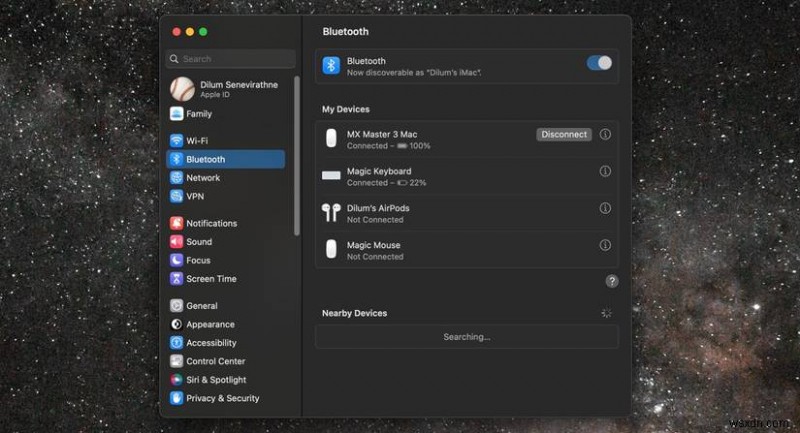
Task: Open General via its gear icon
Action: [177, 305]
